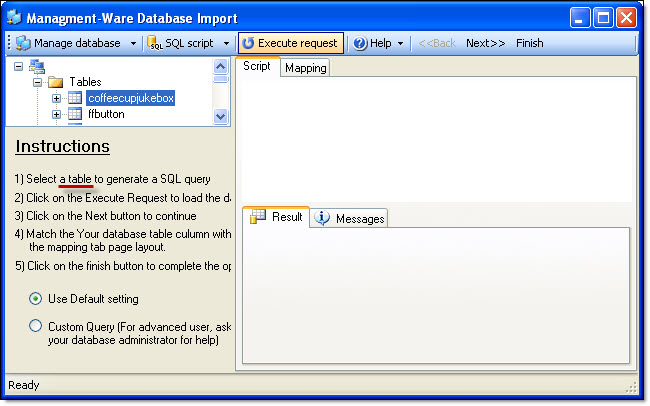Click the Tables folder icon
The image size is (650, 406).
(x=56, y=82)
